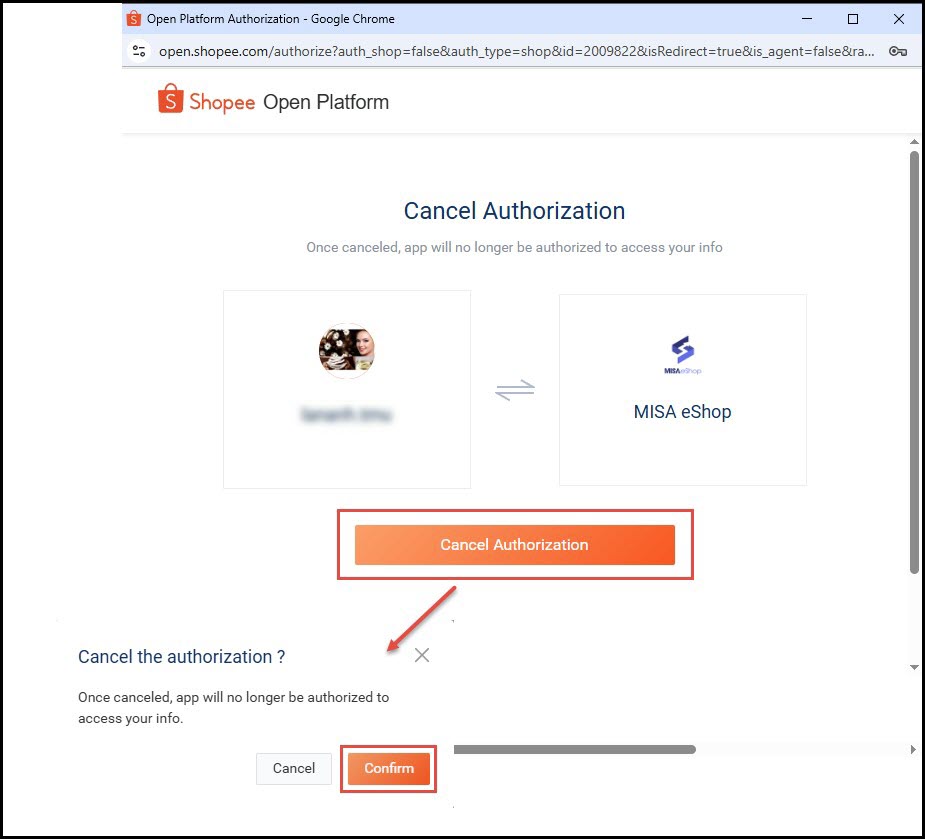Click the Chrome title bar Shopee favicon
The width and height of the screenshot is (925, 839).
[x=134, y=18]
